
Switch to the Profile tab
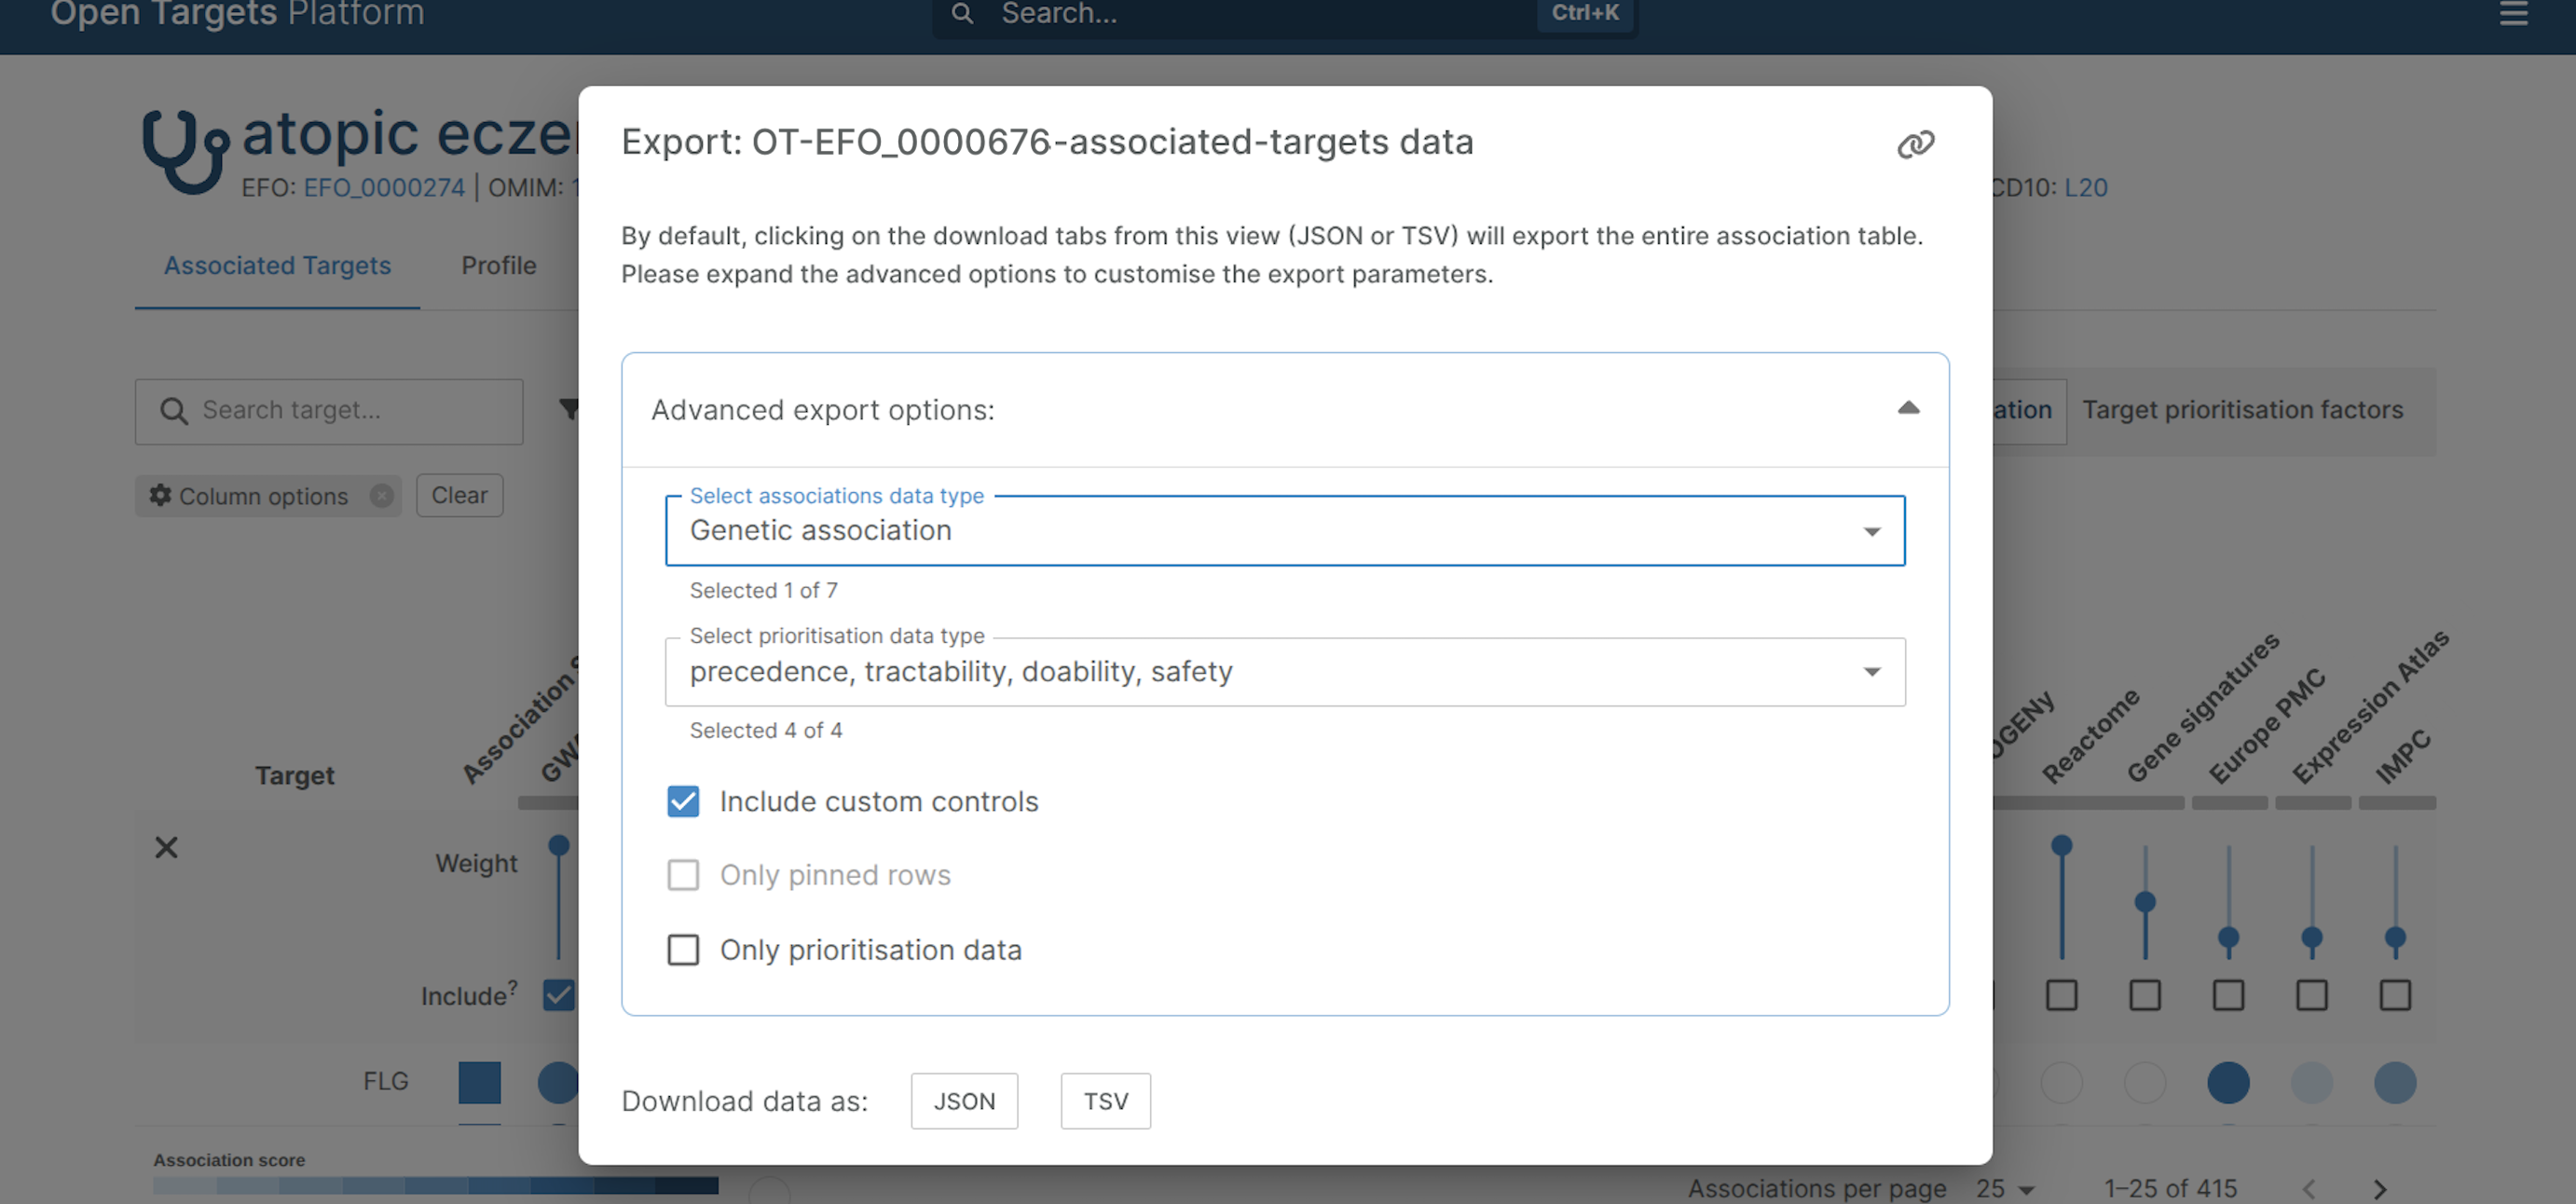[498, 266]
